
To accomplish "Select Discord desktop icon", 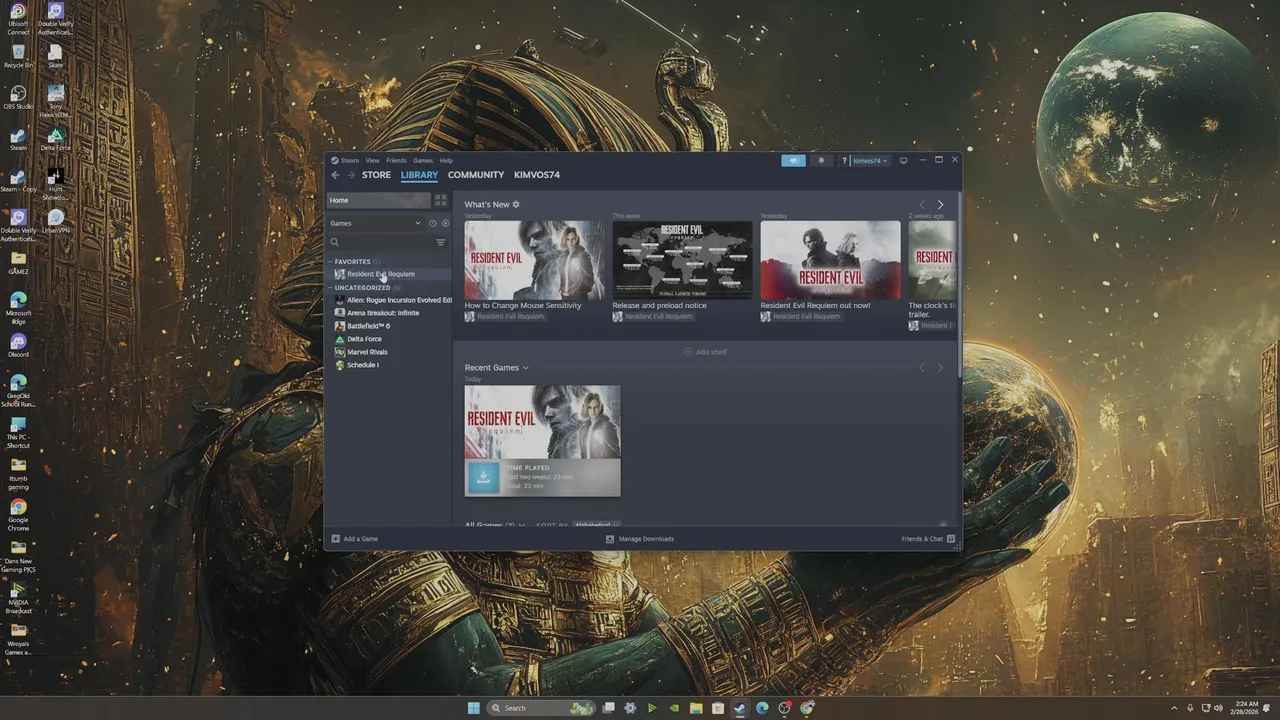I will tap(18, 343).
